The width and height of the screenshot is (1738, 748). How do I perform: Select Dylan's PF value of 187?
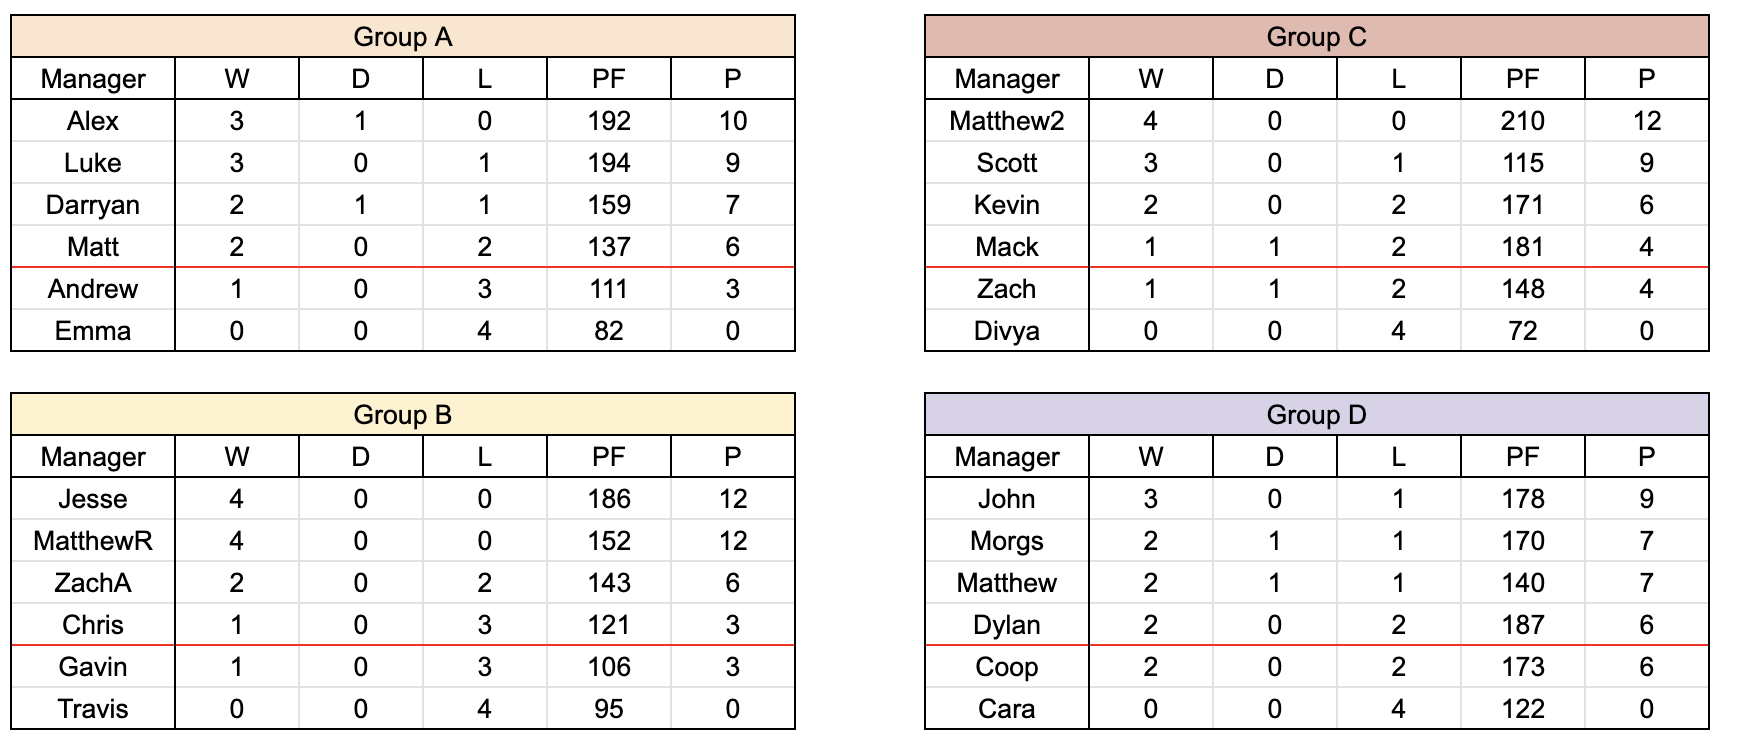point(1522,625)
